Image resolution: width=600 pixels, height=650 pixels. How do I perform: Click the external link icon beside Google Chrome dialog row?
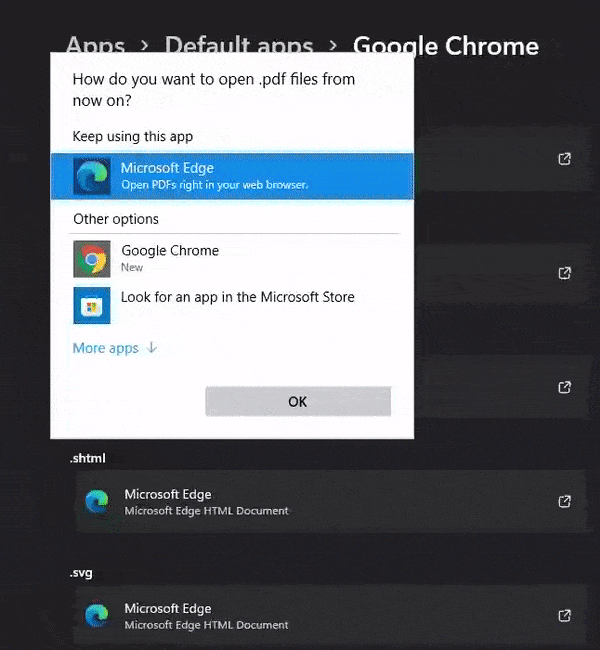(x=564, y=273)
